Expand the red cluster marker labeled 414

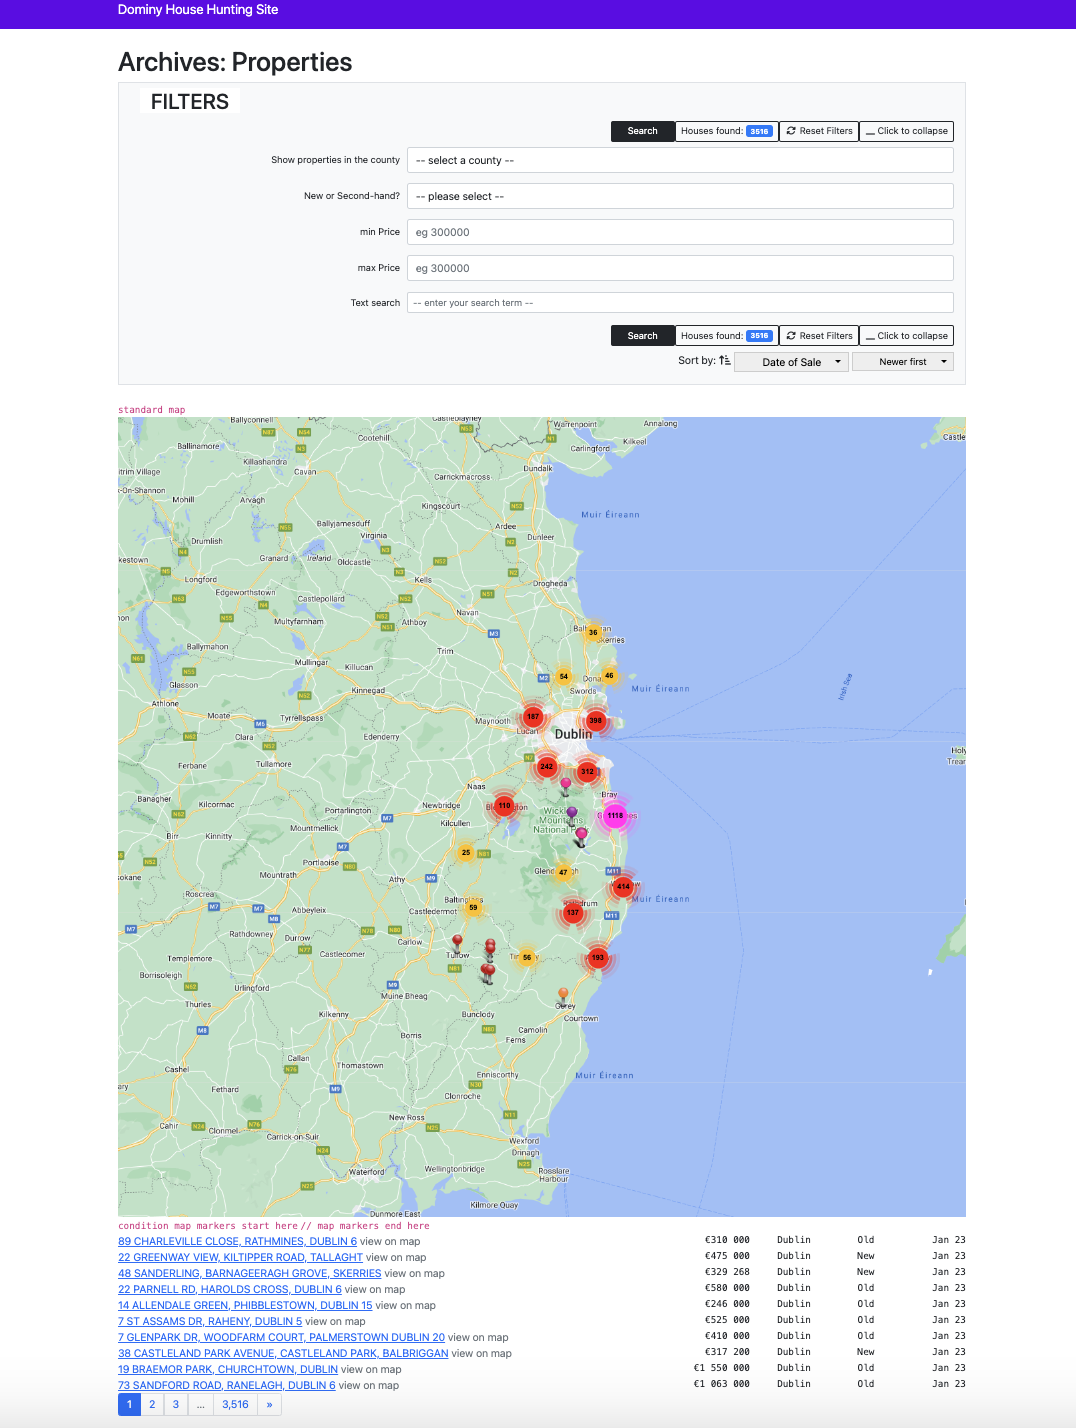click(x=623, y=886)
